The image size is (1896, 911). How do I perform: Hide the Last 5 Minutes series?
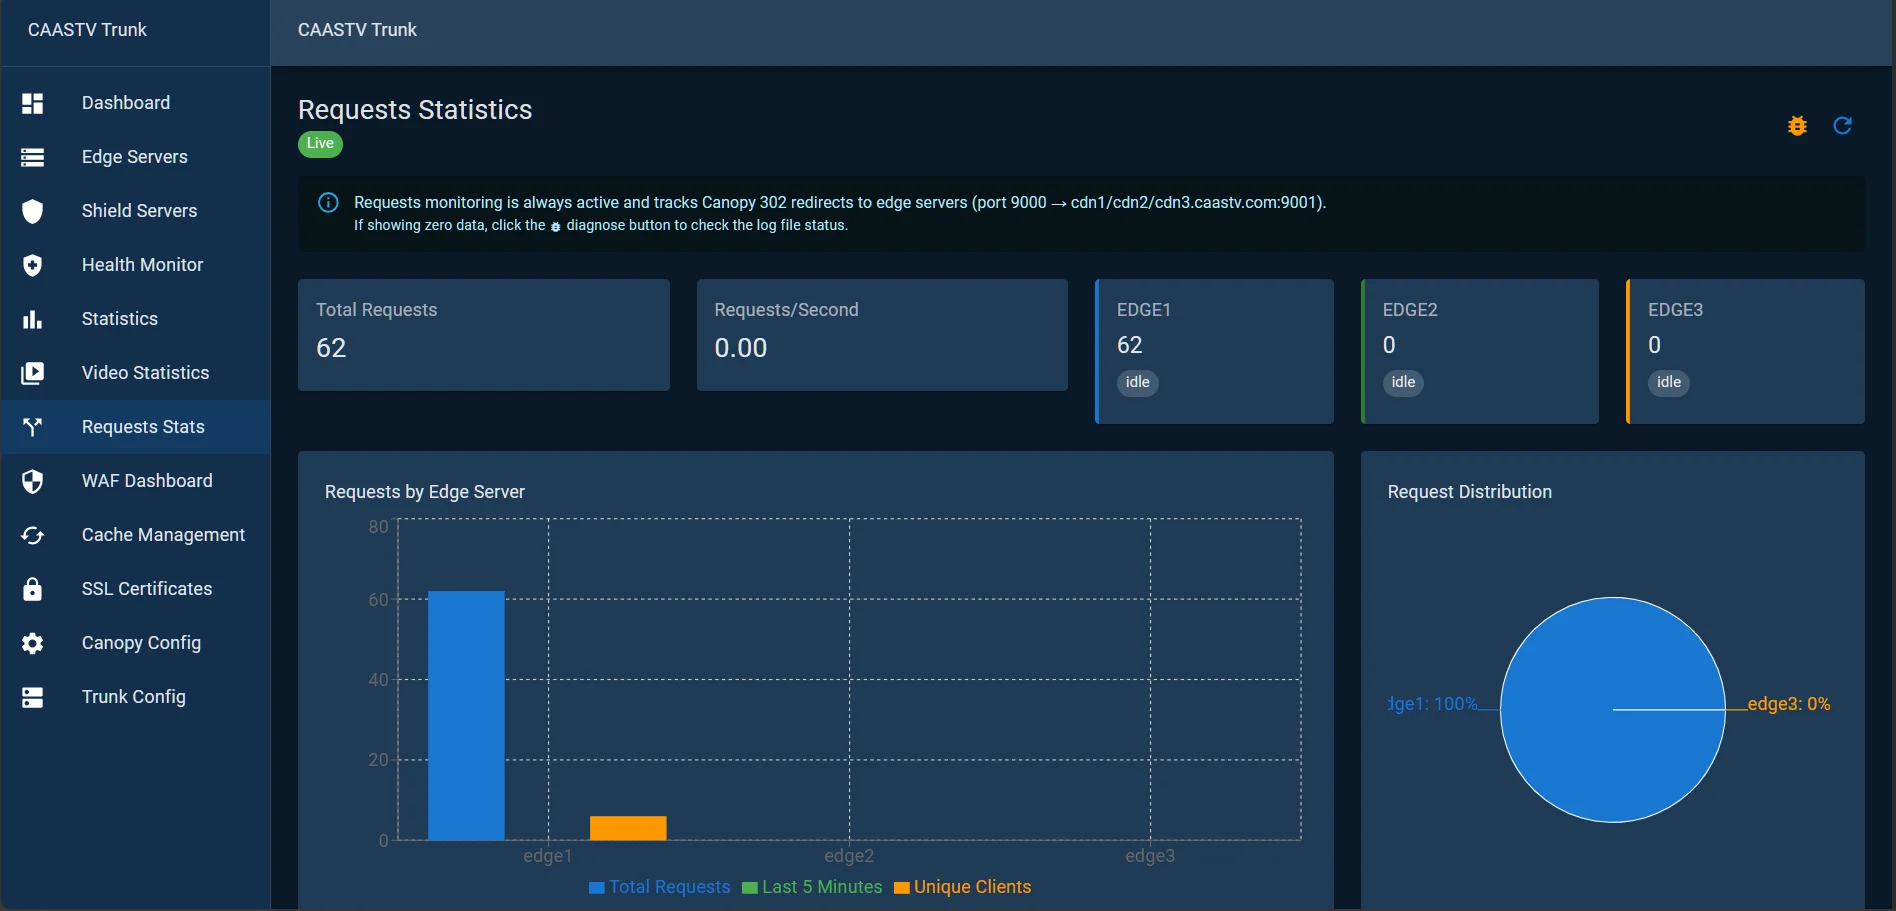811,887
